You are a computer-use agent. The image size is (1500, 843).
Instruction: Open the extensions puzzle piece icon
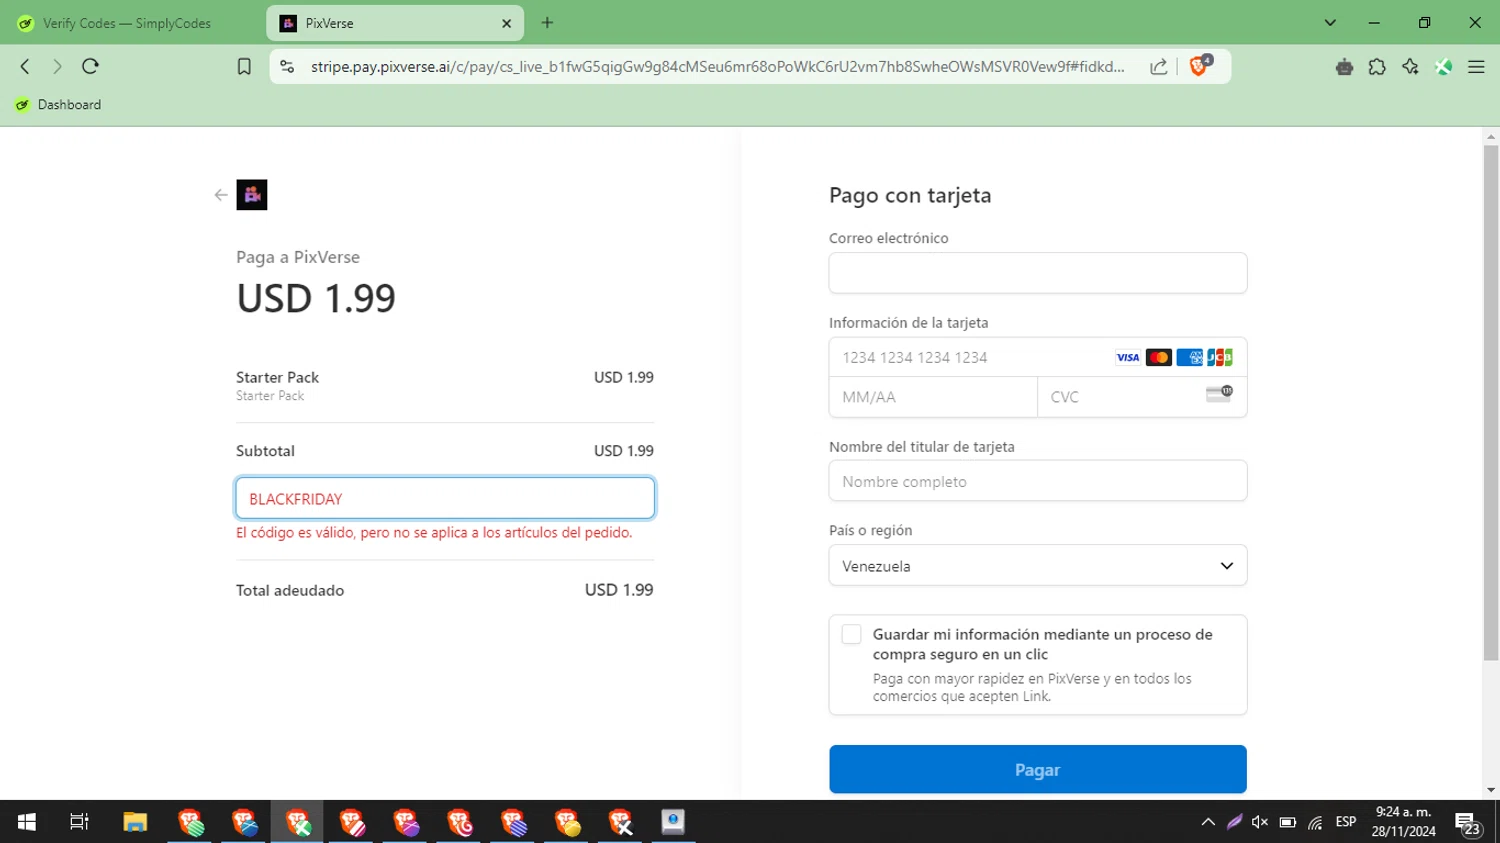coord(1377,66)
